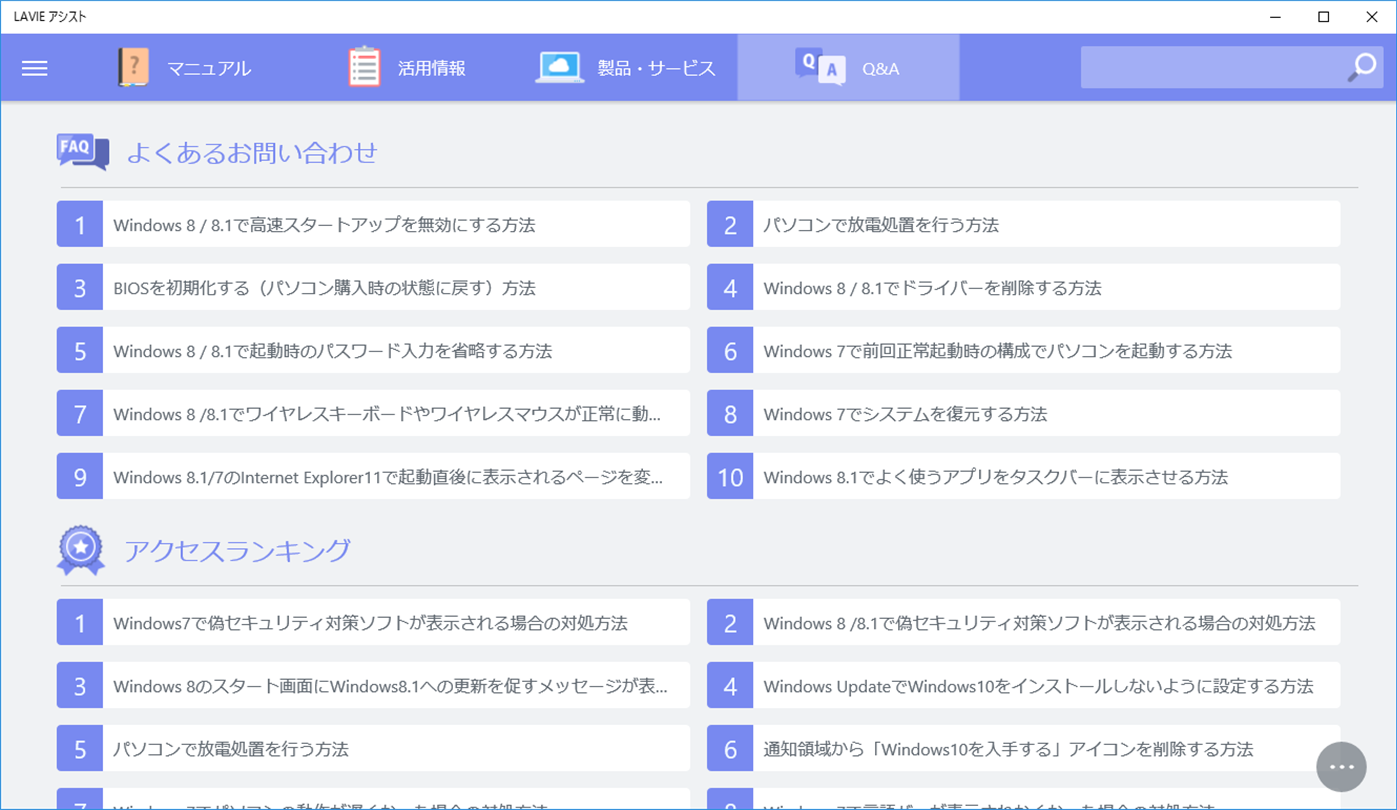This screenshot has width=1397, height=810.
Task: Open the BIOSを初期化する article
Action: coord(373,287)
